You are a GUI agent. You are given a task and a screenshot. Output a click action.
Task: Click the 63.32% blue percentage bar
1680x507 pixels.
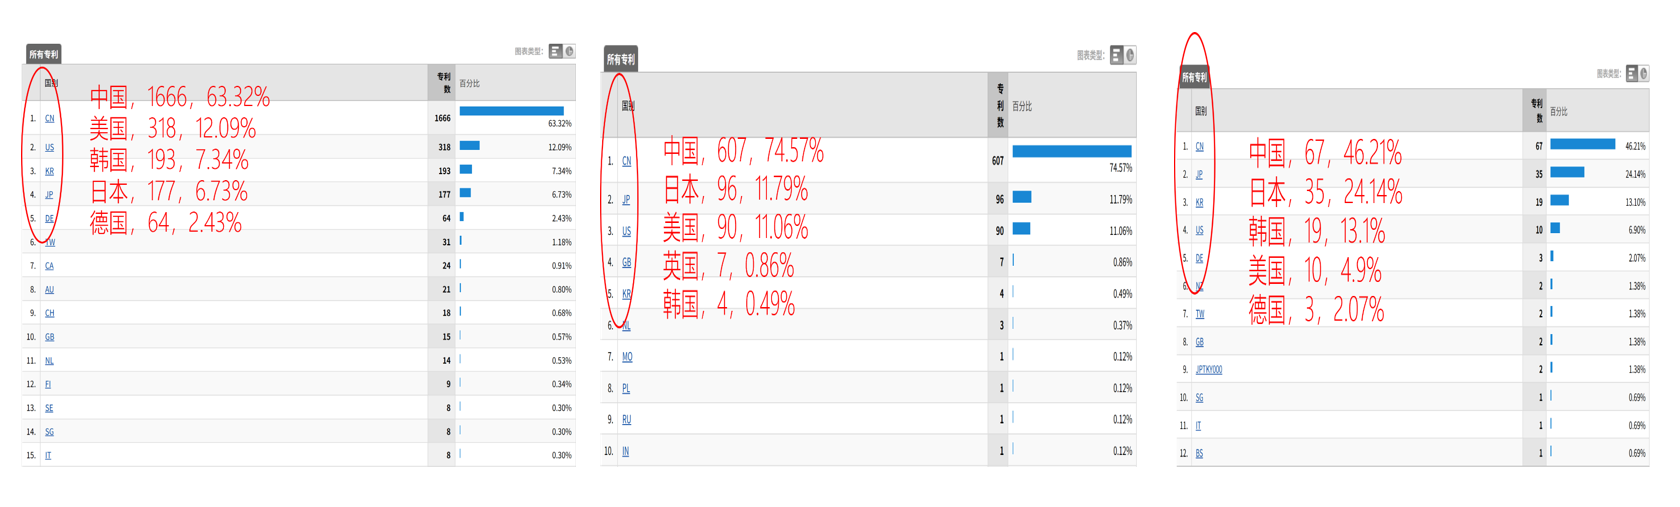(511, 111)
